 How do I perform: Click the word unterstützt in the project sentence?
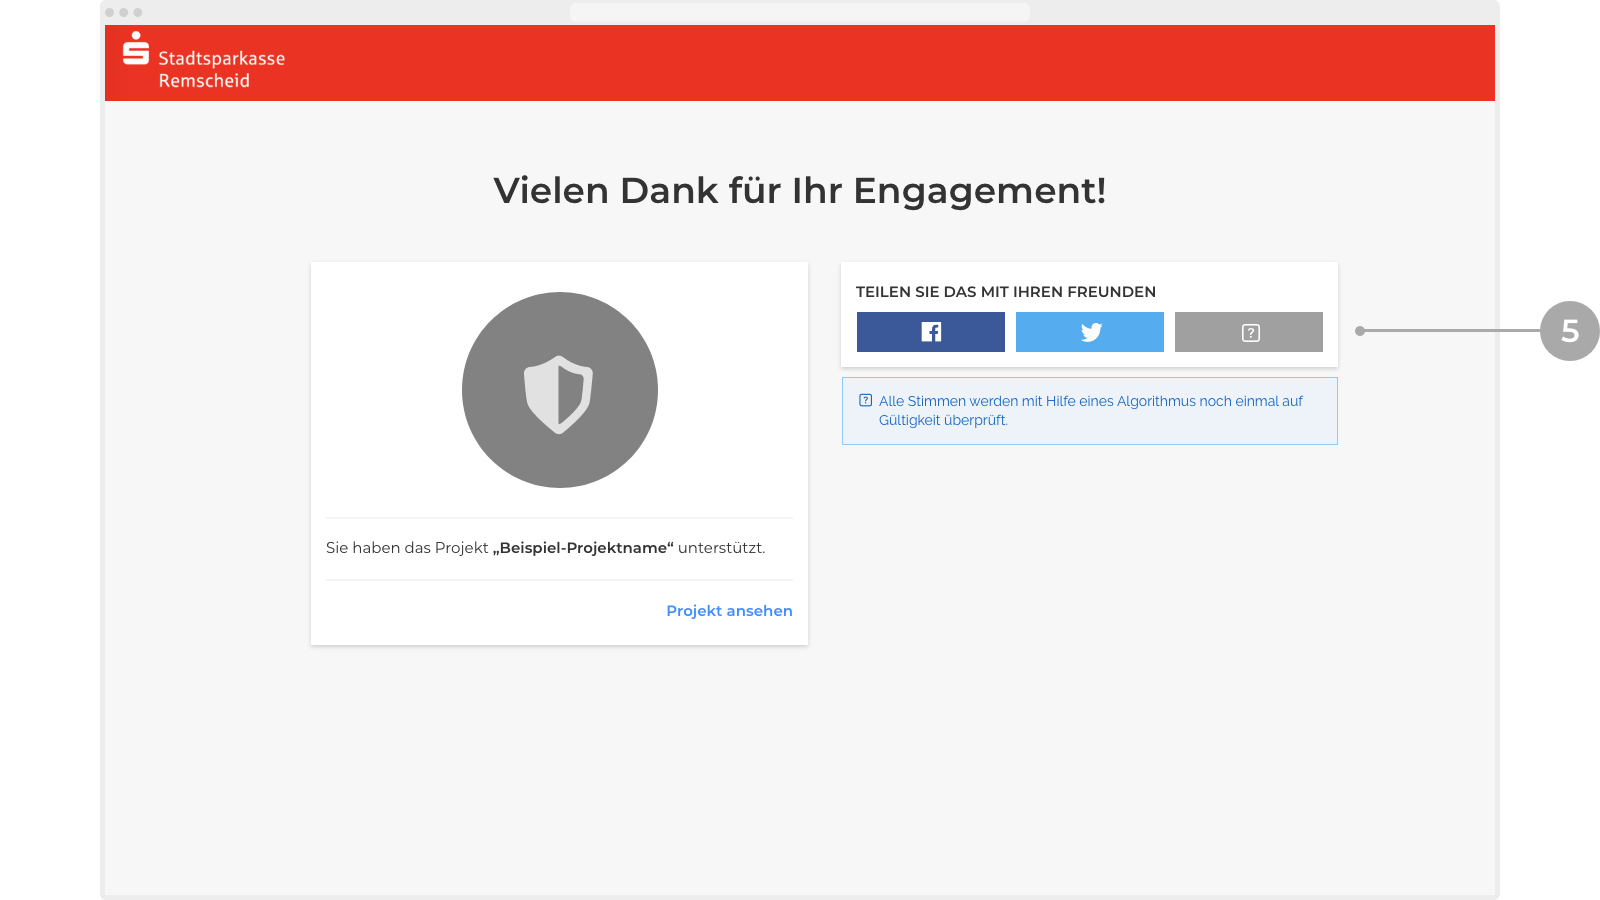point(721,548)
